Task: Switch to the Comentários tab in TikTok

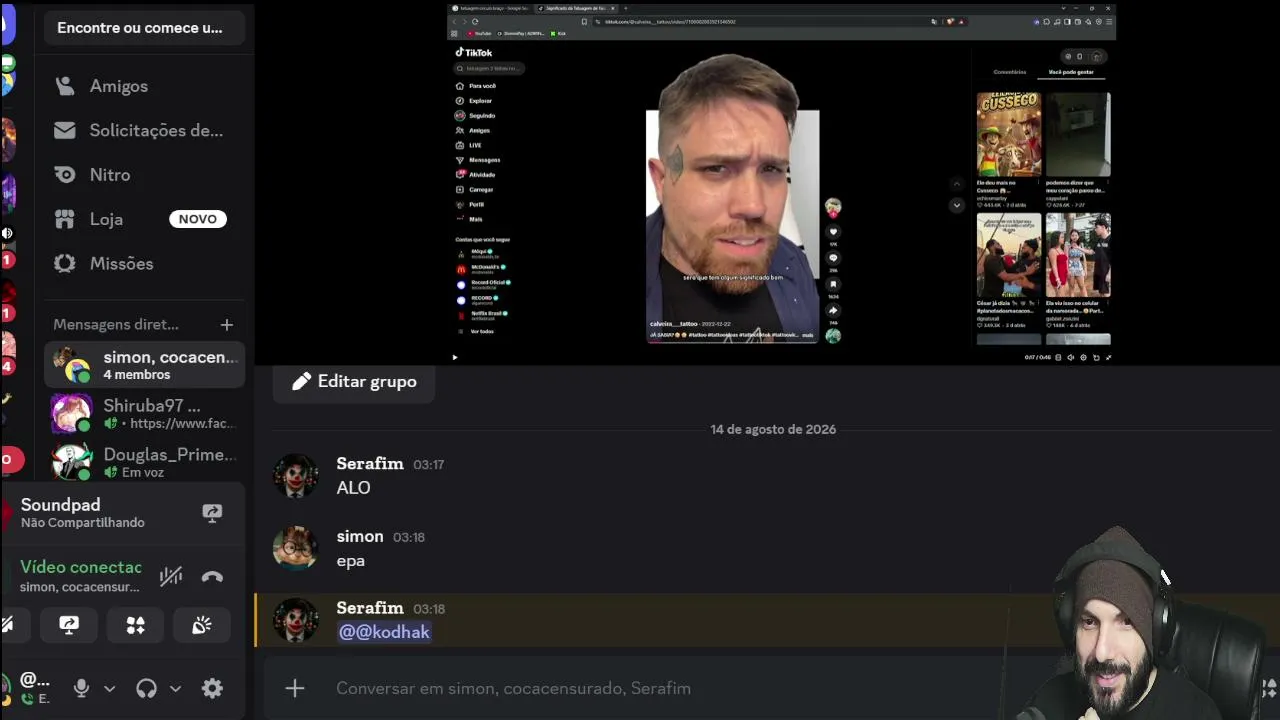Action: (1010, 72)
